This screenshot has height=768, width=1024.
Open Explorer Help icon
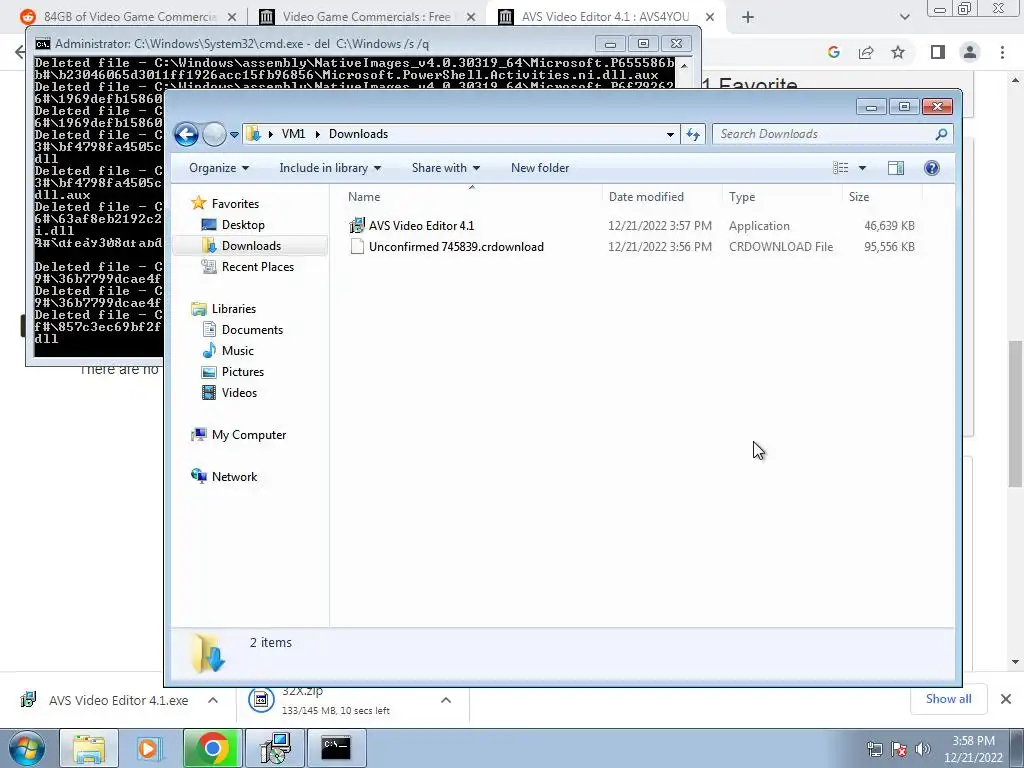pos(932,168)
